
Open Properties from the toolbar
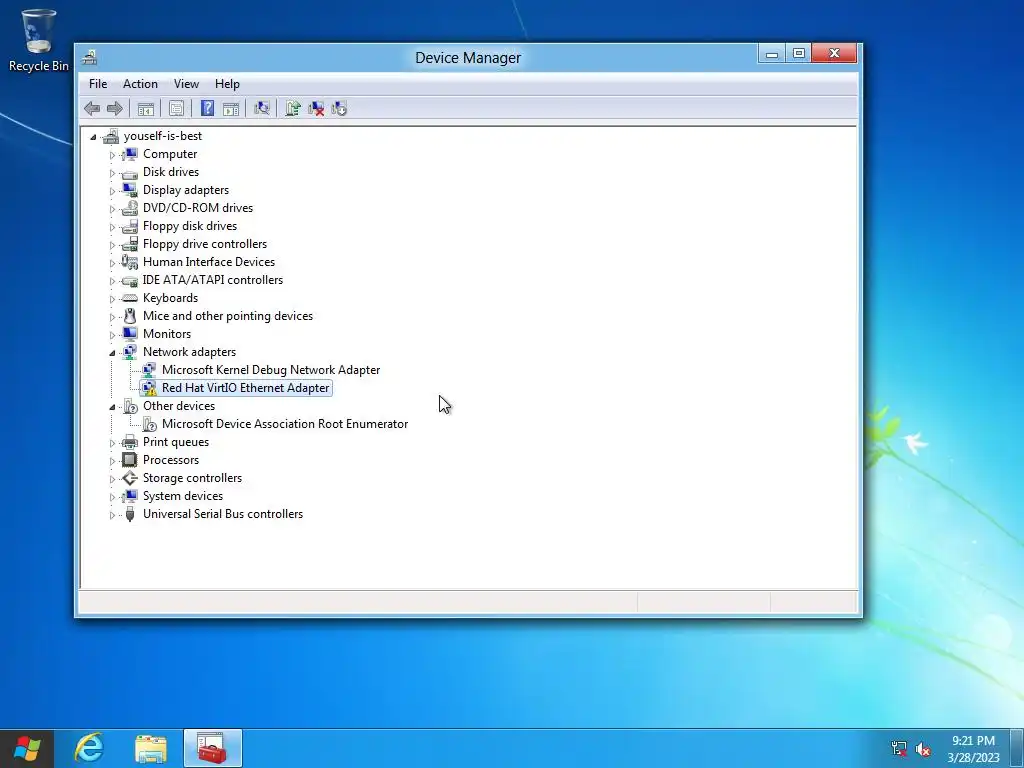coord(176,108)
